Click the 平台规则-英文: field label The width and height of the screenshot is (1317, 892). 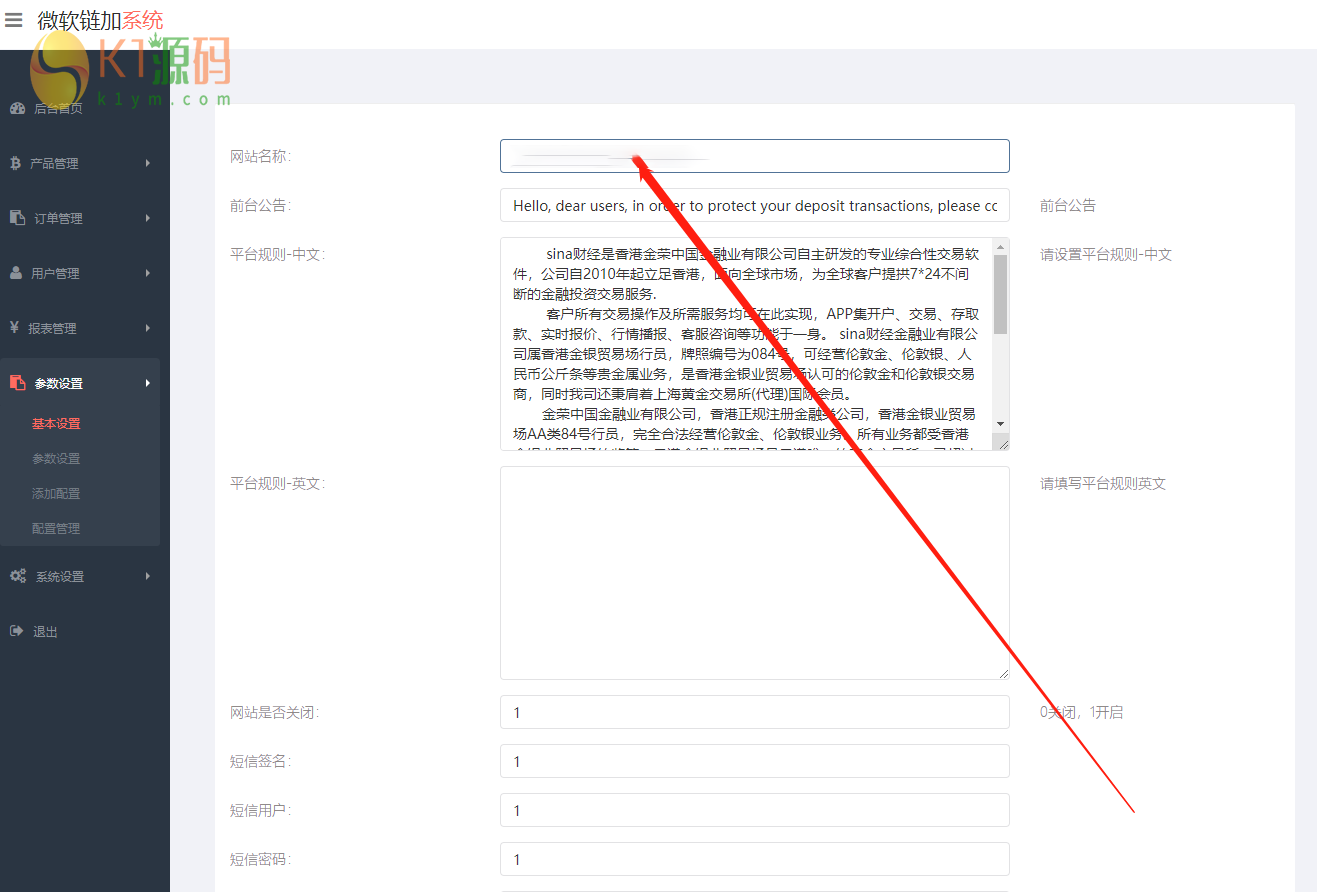click(x=277, y=483)
